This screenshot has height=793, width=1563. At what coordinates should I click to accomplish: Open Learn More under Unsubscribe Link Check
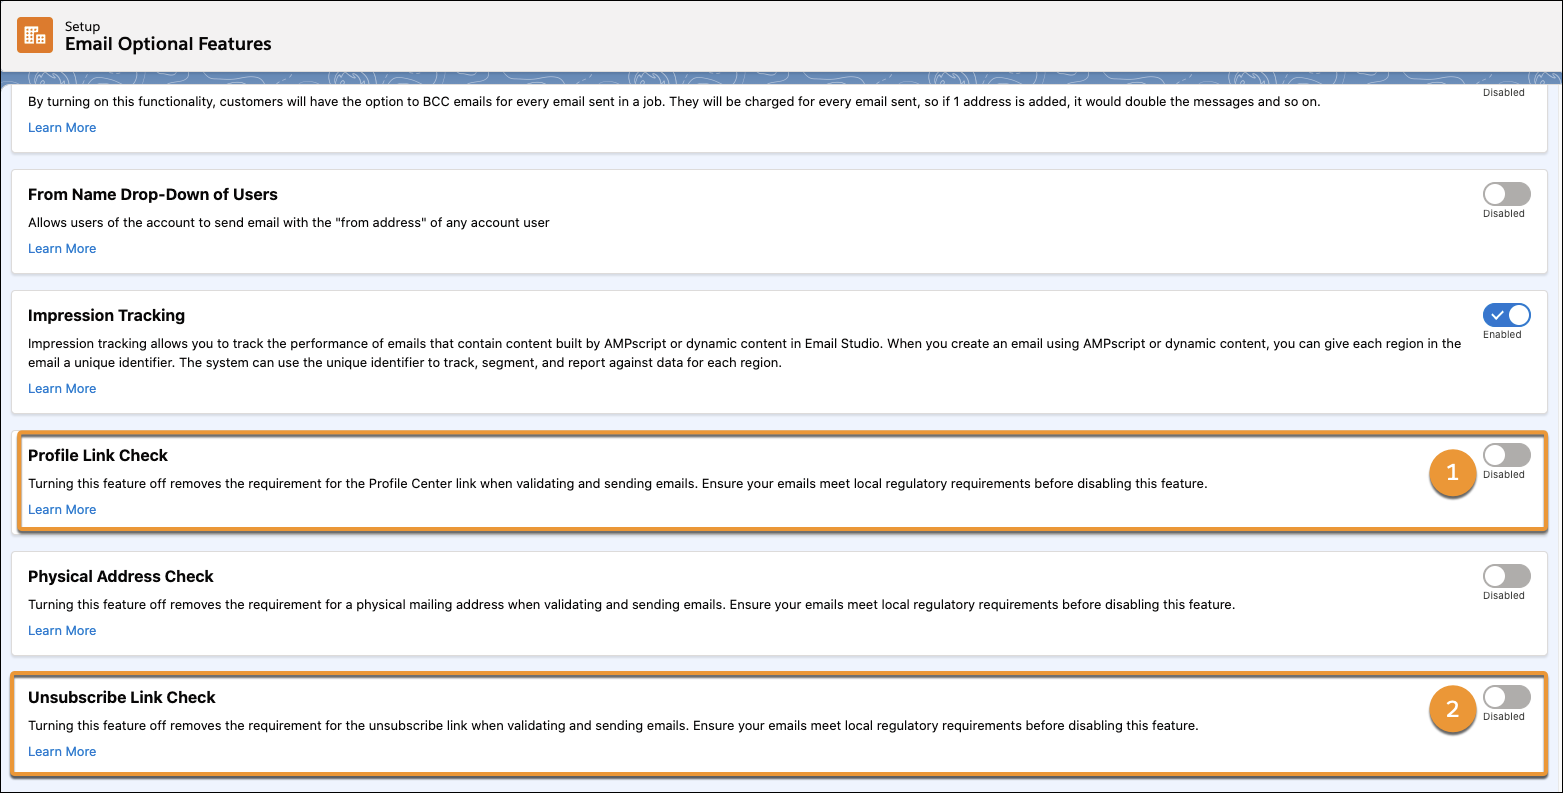pyautogui.click(x=61, y=751)
